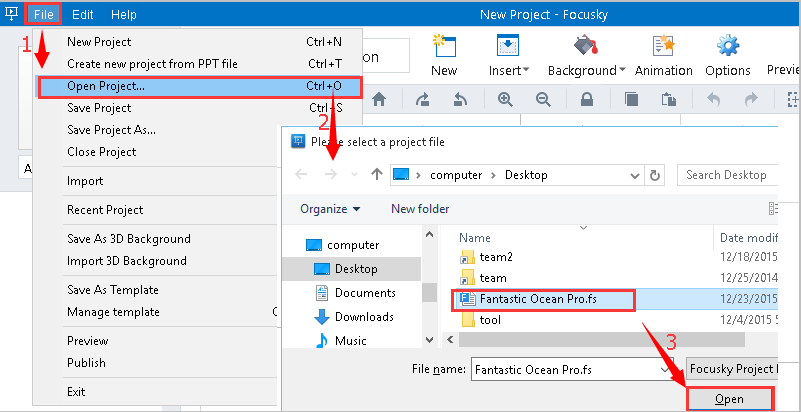
Task: Expand address bar path dropdown
Action: tap(635, 176)
